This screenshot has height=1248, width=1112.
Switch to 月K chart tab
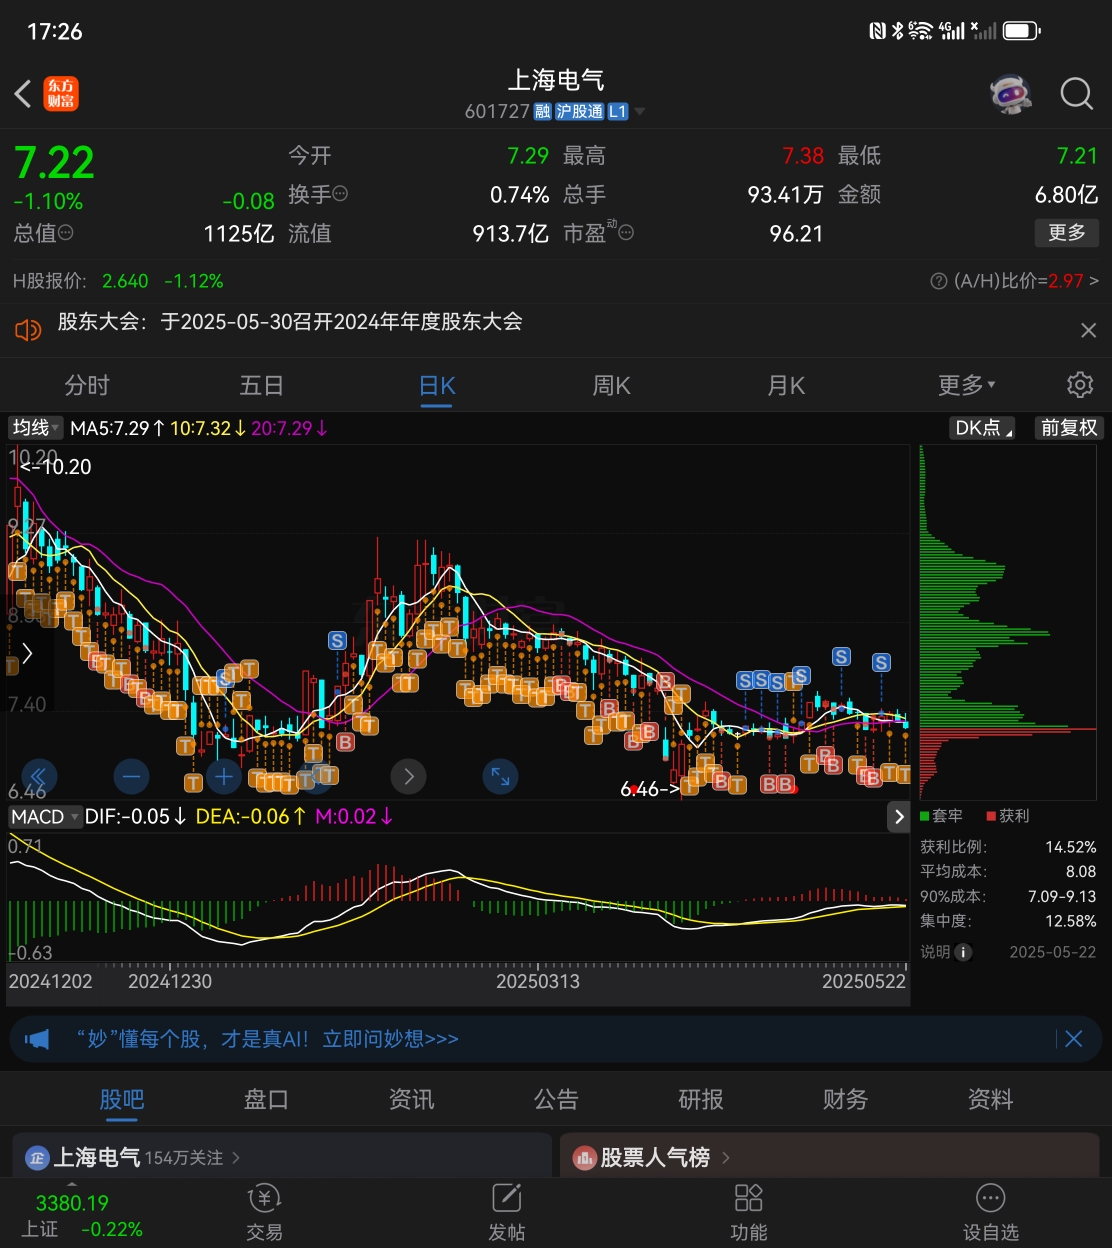(787, 385)
